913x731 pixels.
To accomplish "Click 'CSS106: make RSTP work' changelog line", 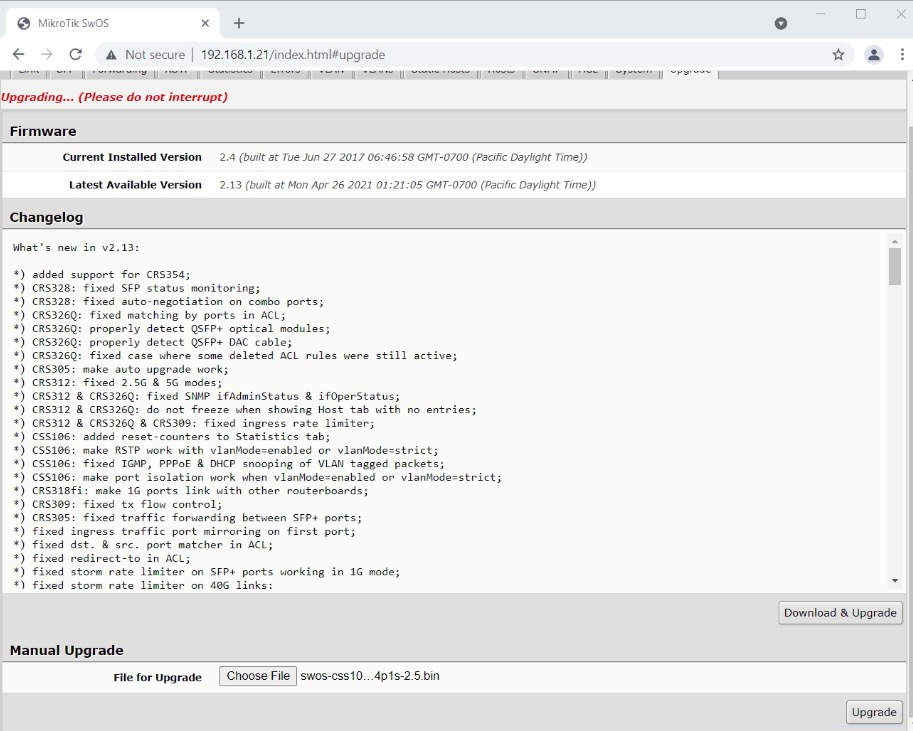I will click(226, 450).
